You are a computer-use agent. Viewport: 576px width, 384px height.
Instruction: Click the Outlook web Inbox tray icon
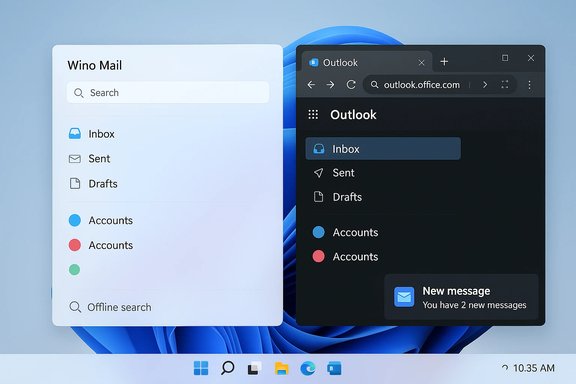[318, 149]
